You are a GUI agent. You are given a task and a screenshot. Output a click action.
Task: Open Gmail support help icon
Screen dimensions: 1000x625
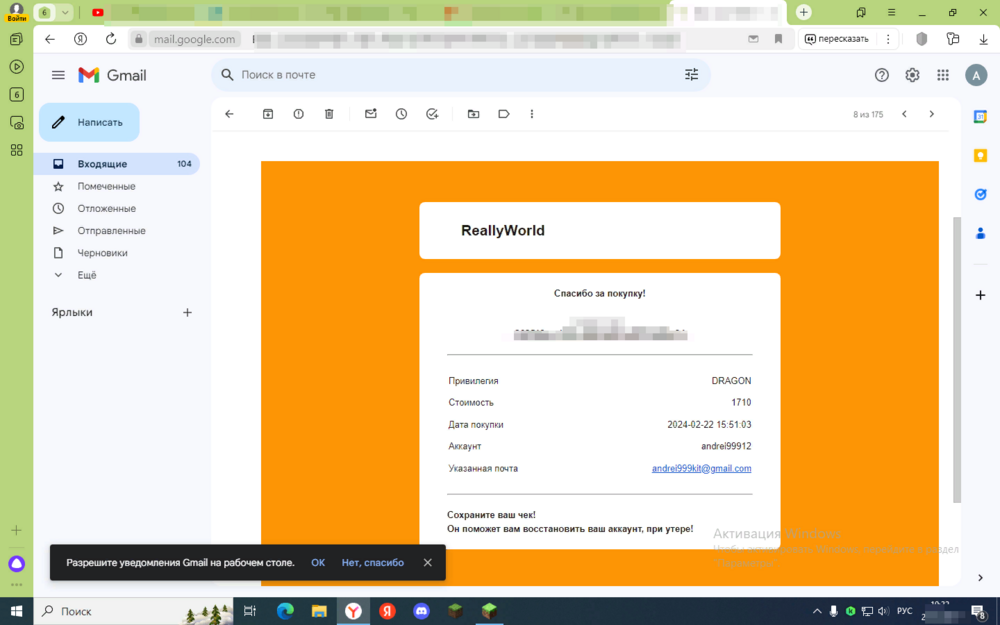(881, 75)
